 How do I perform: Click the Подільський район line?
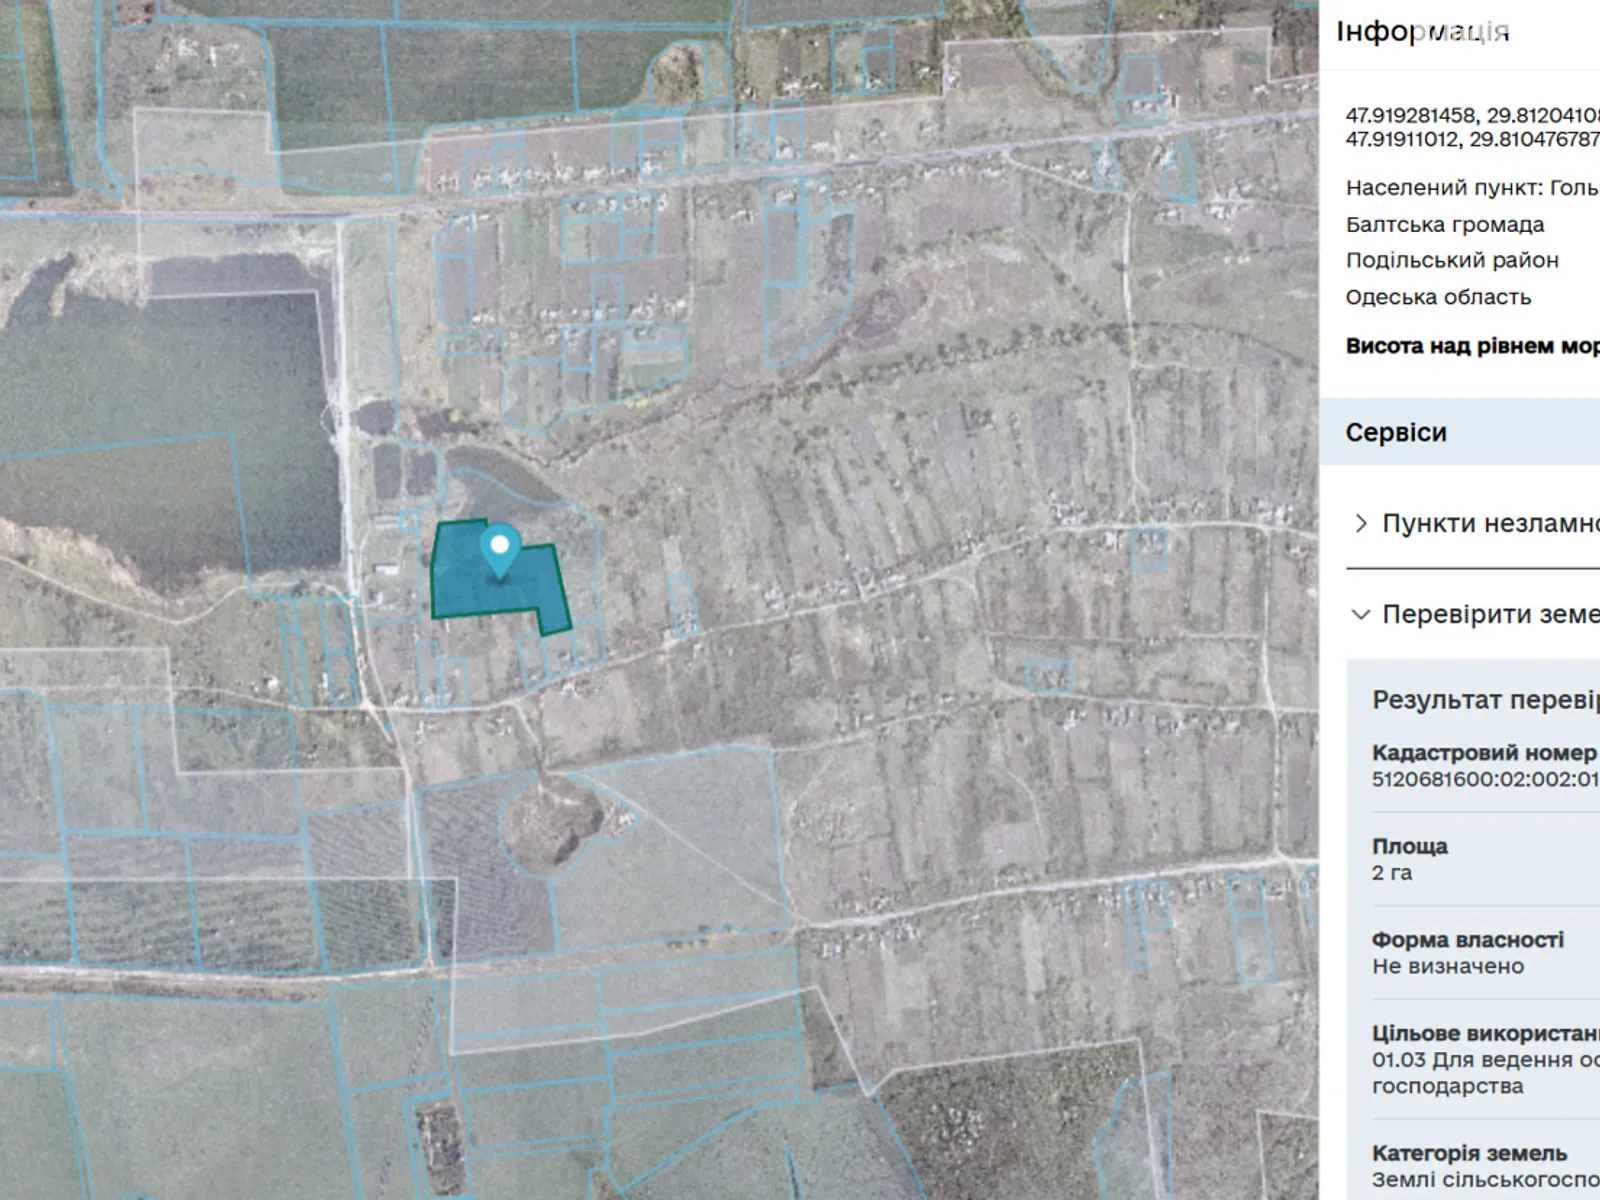(x=1452, y=260)
